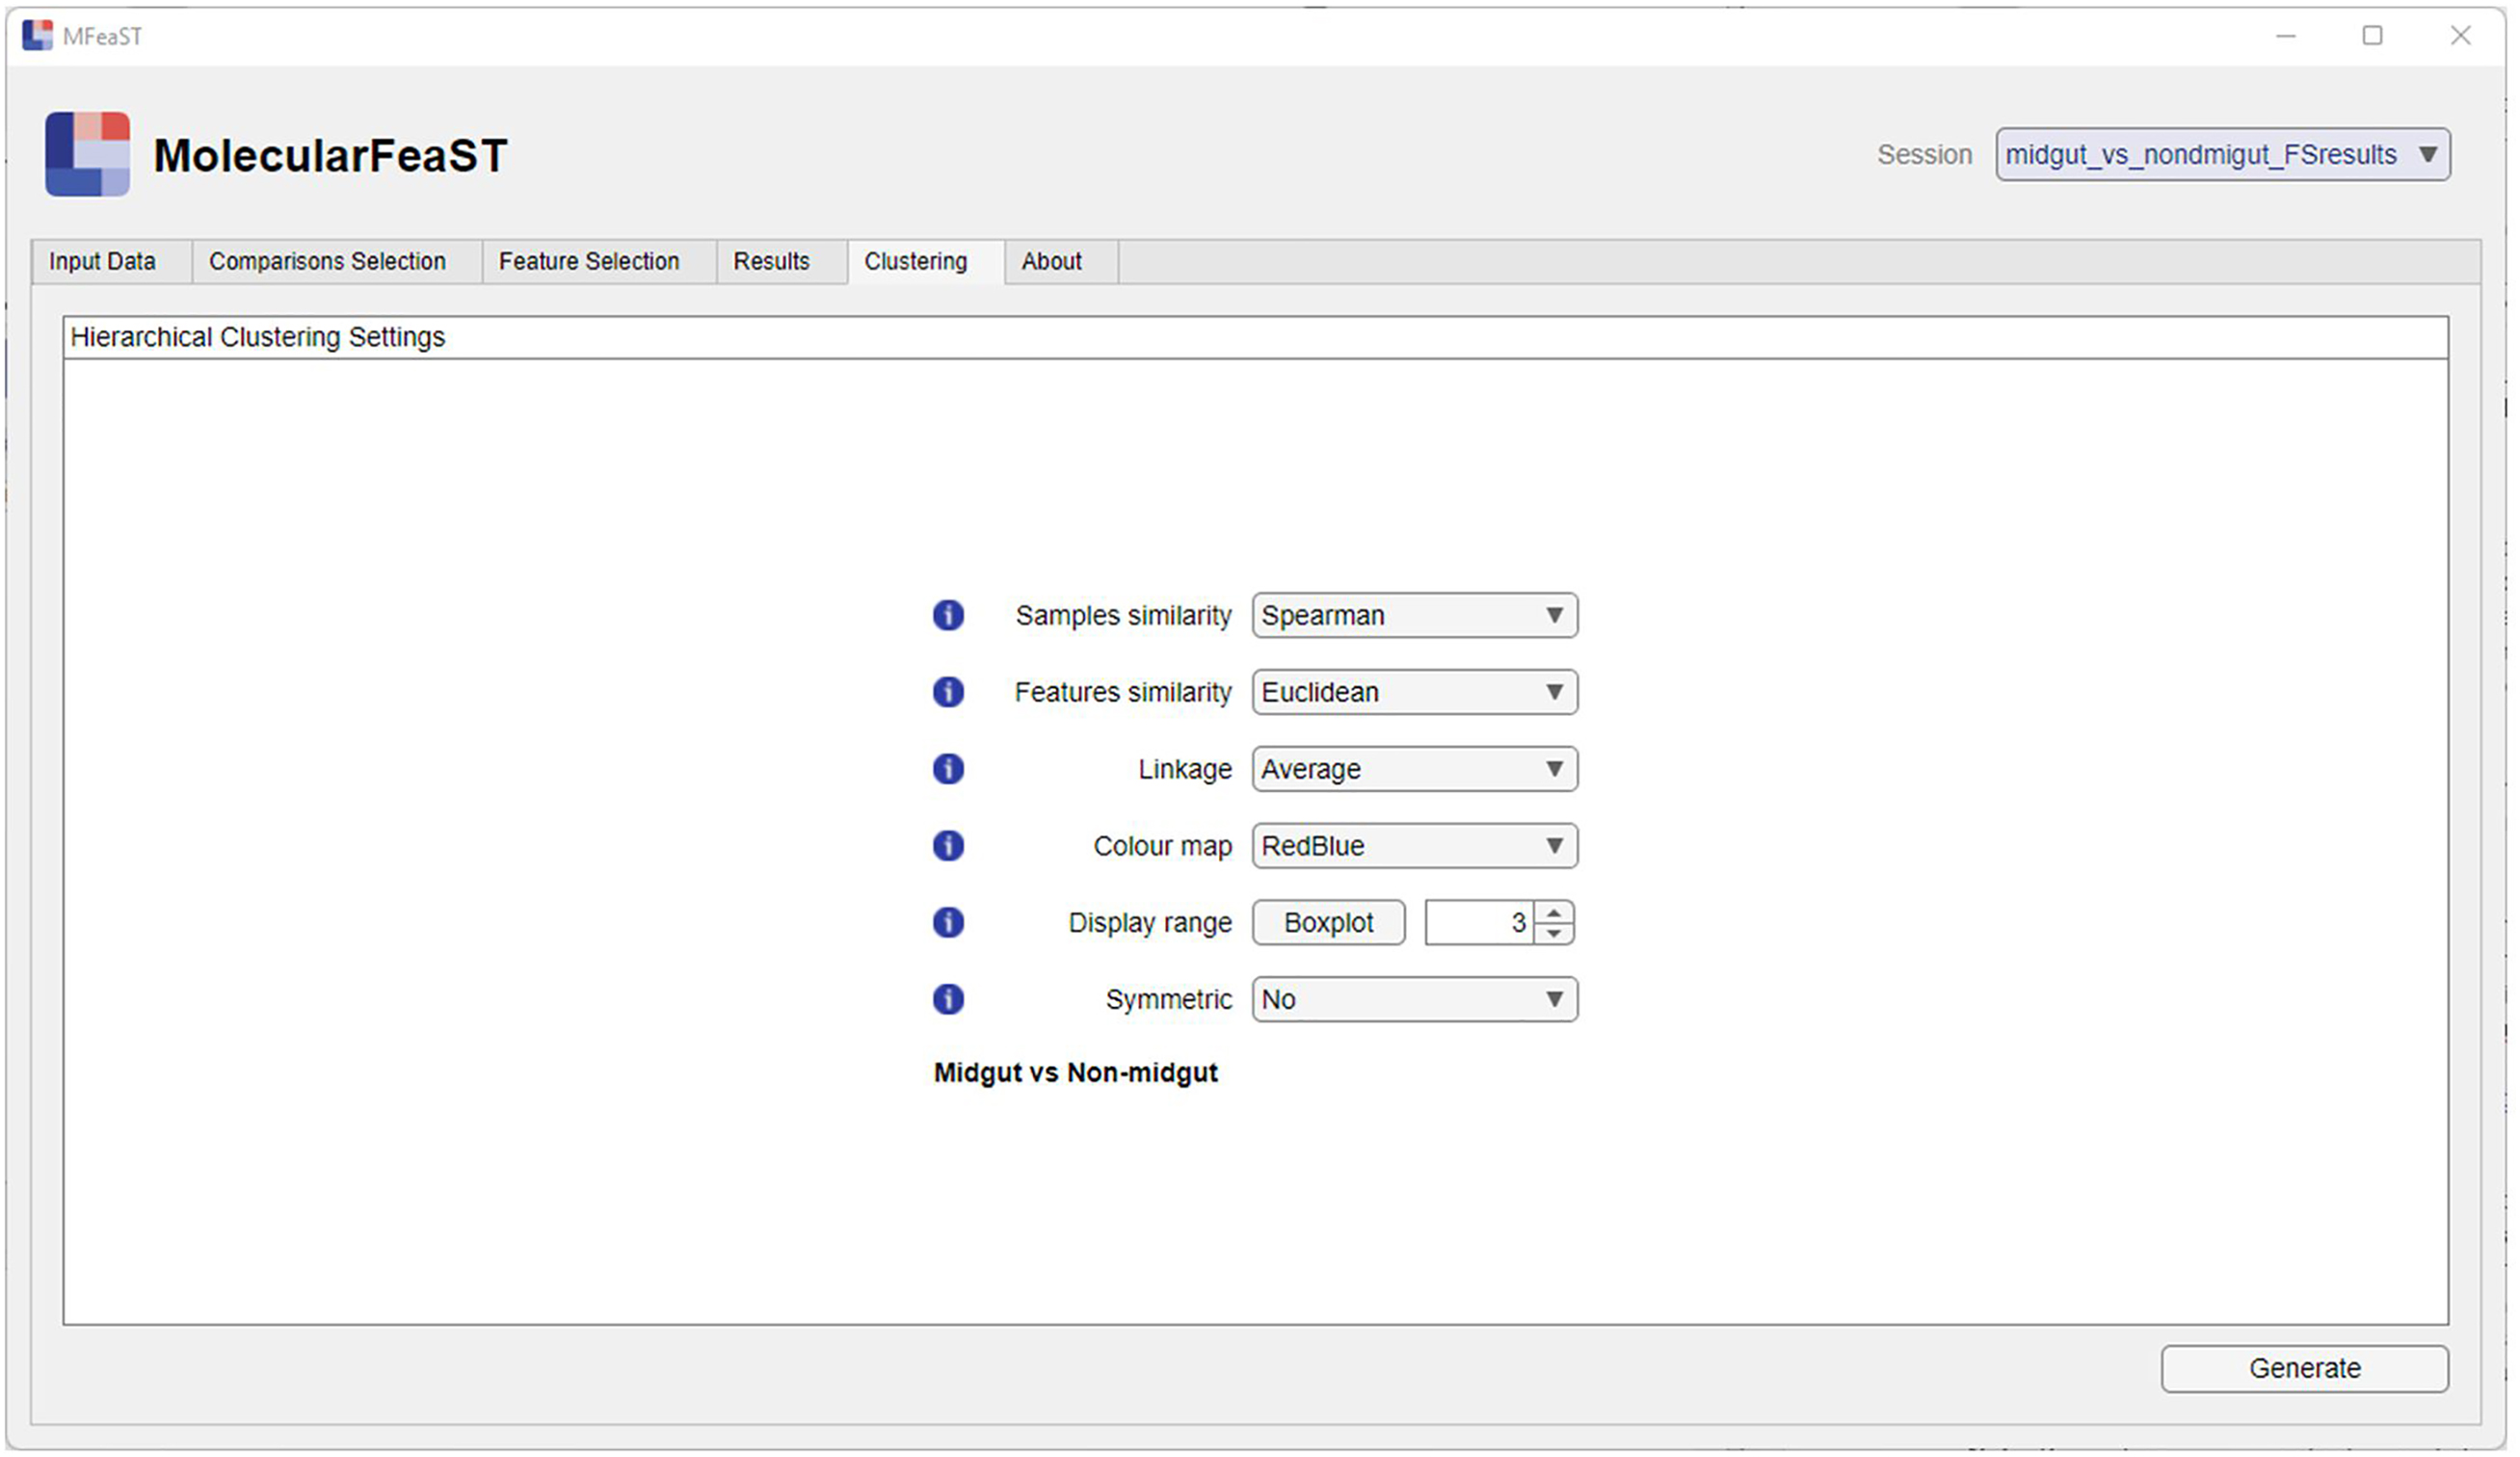Viewport: 2520px width, 1457px height.
Task: Click the display range number field
Action: [x=1479, y=922]
